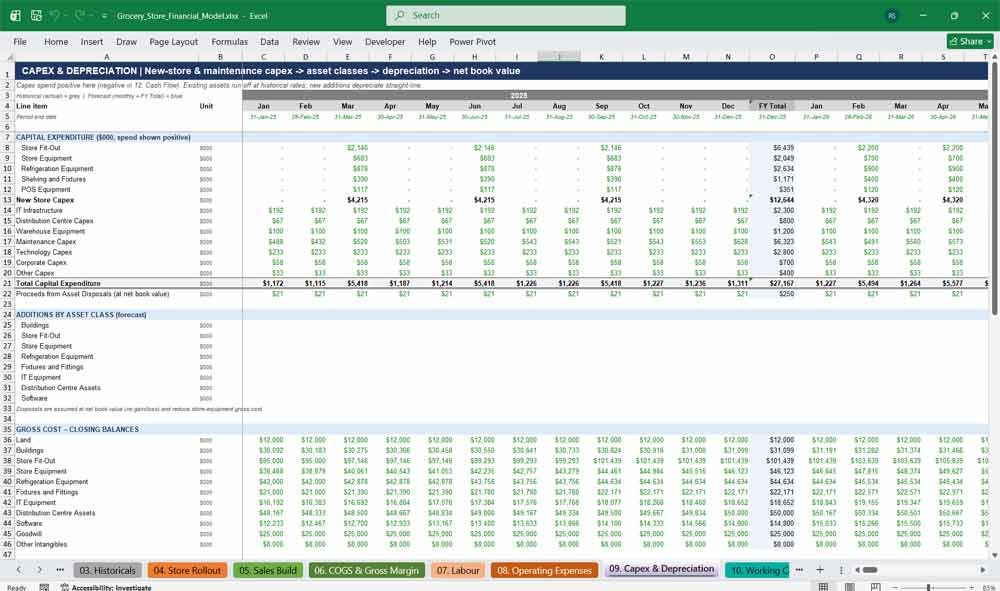Click the Save icon in Quick Access Toolbar
Viewport: 1000px width, 591px height.
tap(36, 15)
